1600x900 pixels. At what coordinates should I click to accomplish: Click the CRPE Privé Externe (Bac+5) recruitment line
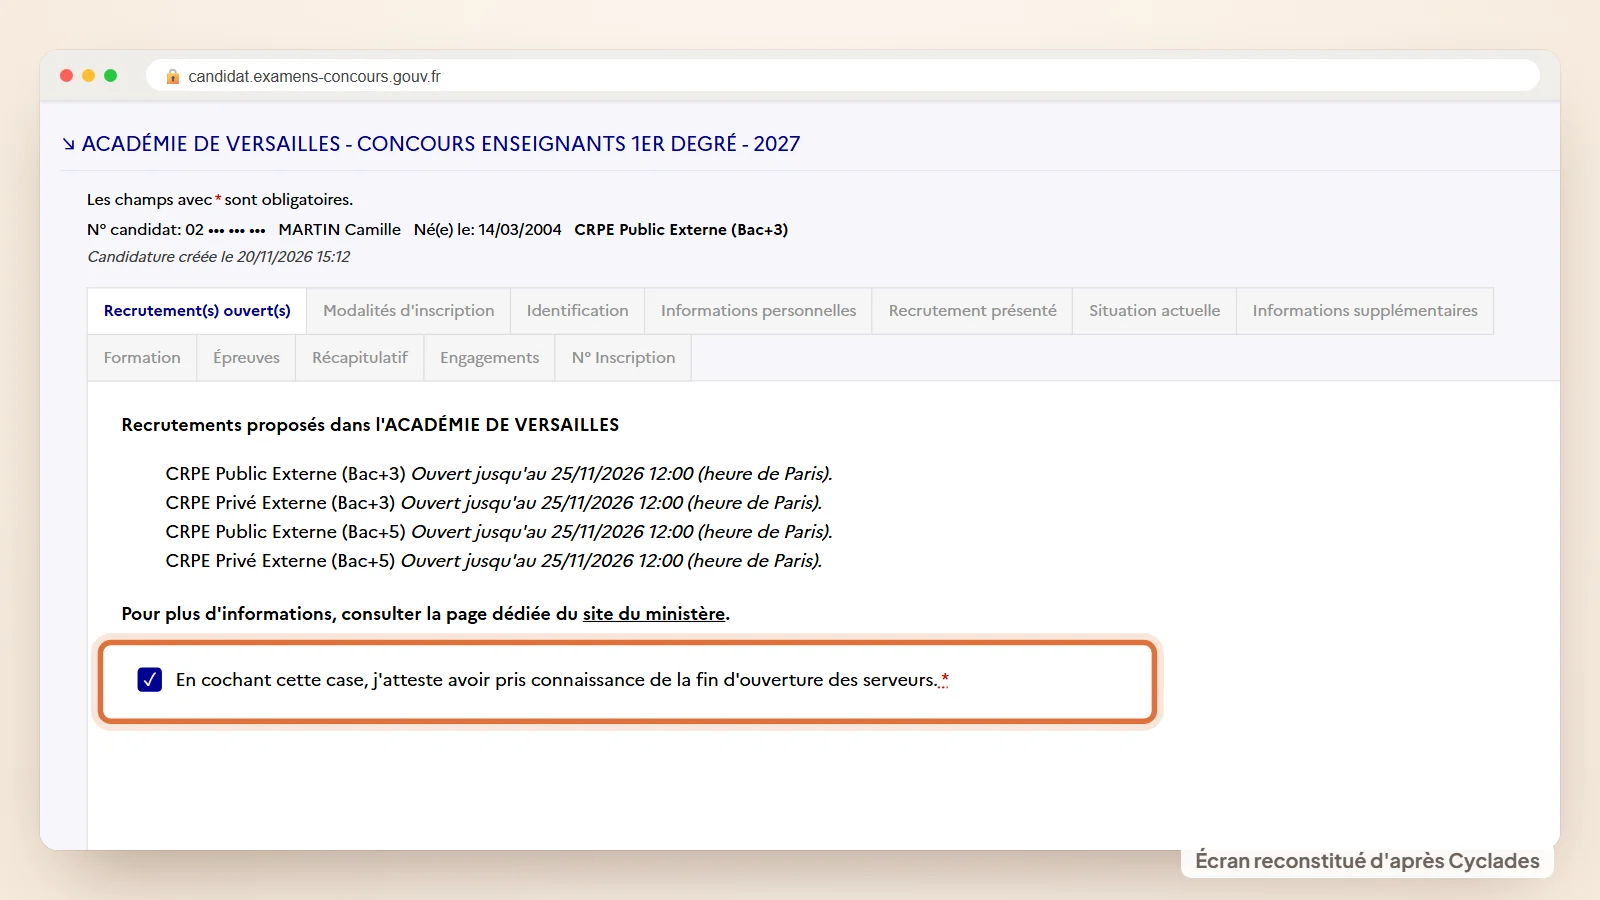click(x=494, y=561)
